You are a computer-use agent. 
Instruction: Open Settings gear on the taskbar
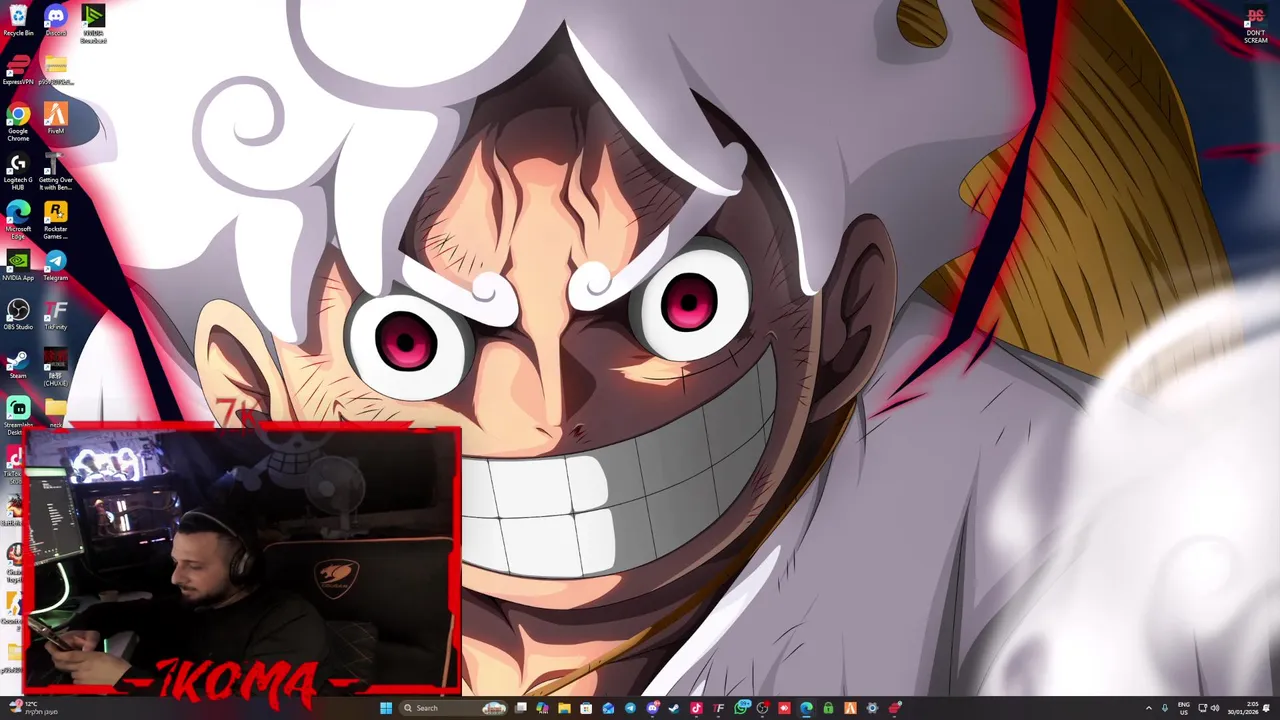872,708
